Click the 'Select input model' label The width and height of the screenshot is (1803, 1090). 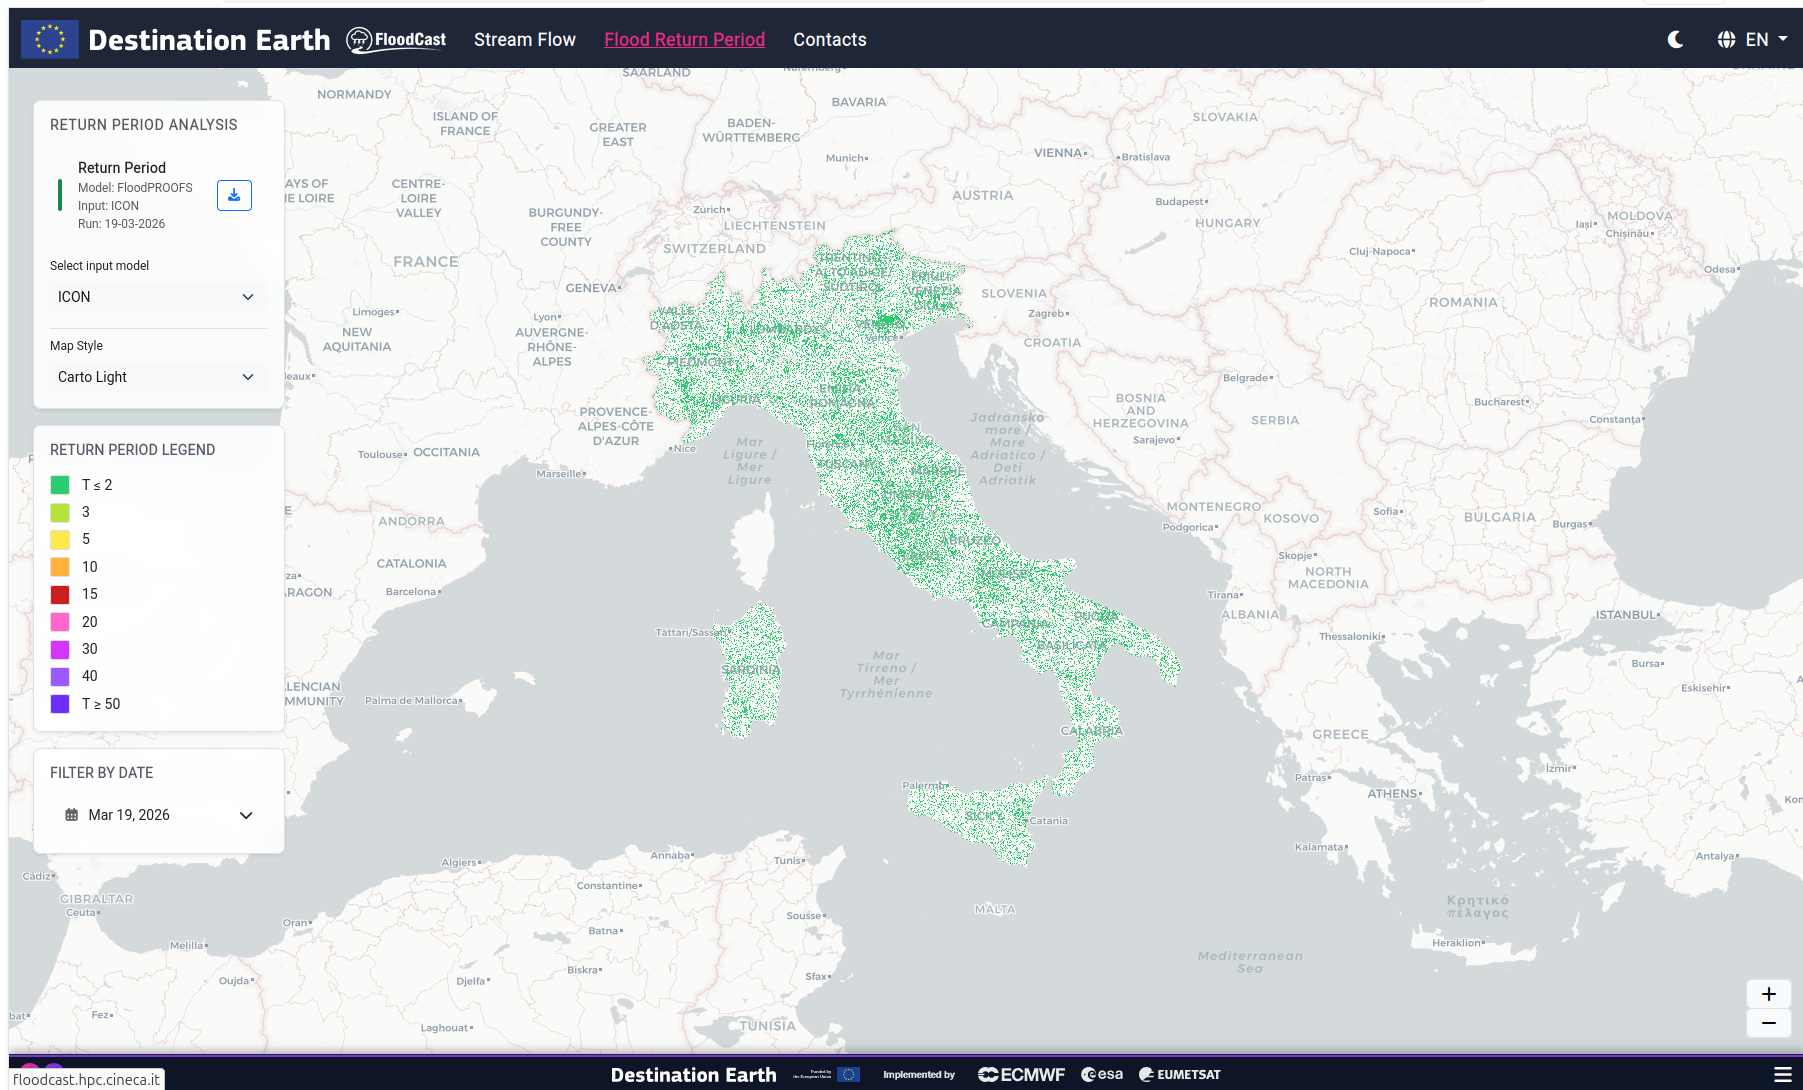(x=99, y=266)
